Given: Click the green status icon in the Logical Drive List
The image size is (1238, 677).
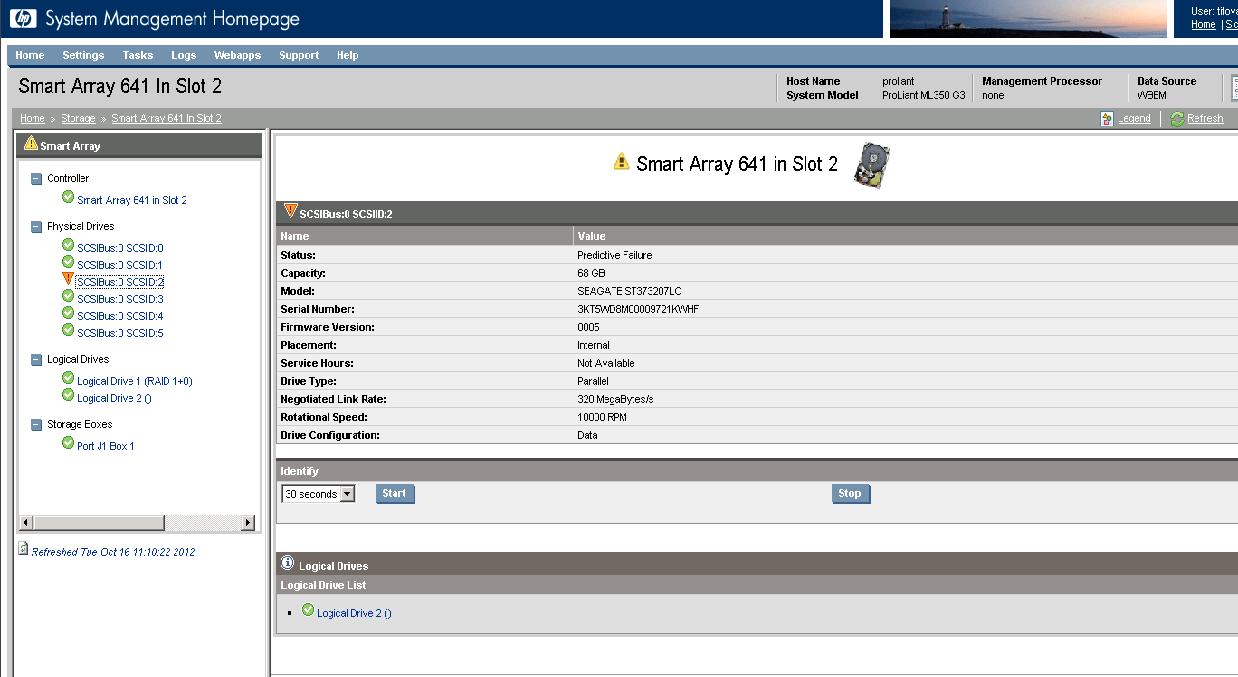Looking at the screenshot, I should coord(308,611).
